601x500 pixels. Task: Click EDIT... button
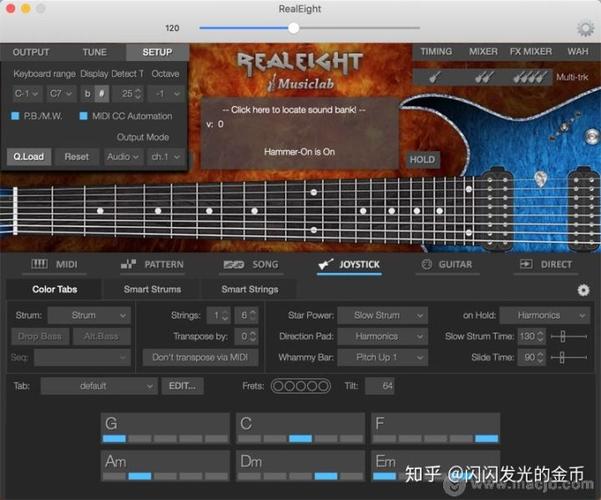[x=182, y=386]
